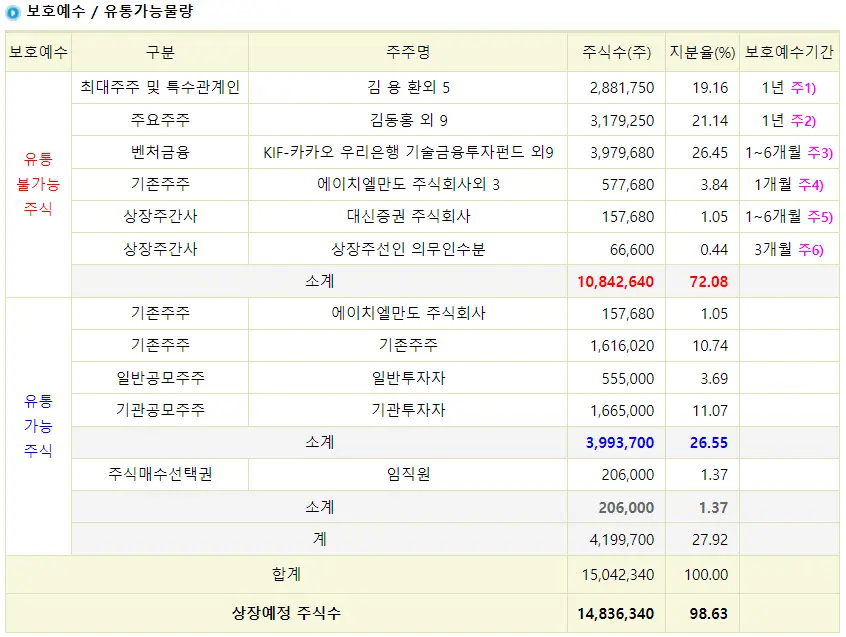
Task: Click the red 소계 value 10,842,640
Action: (615, 281)
